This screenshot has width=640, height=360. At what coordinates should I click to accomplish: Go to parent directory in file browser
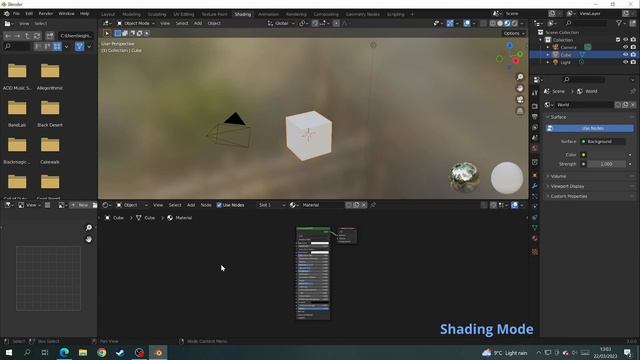point(27,36)
